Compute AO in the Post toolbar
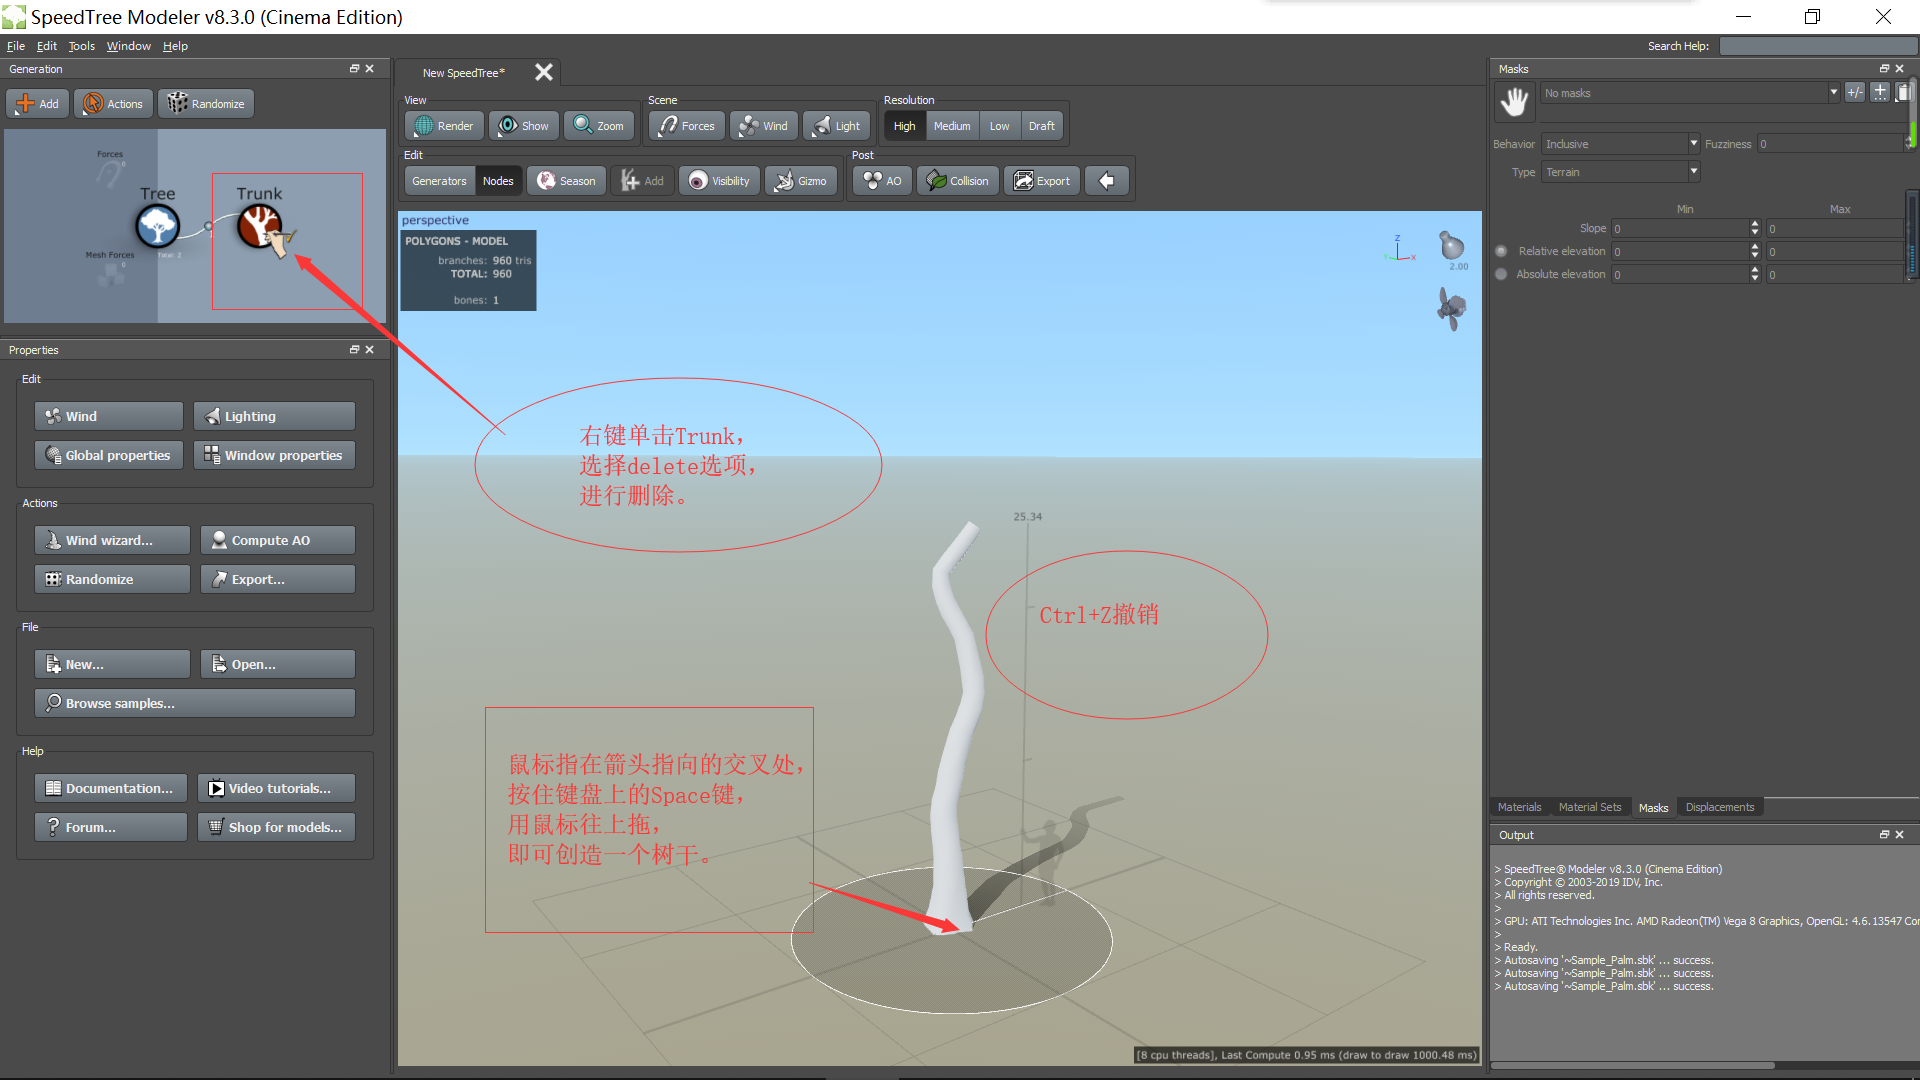 click(881, 180)
